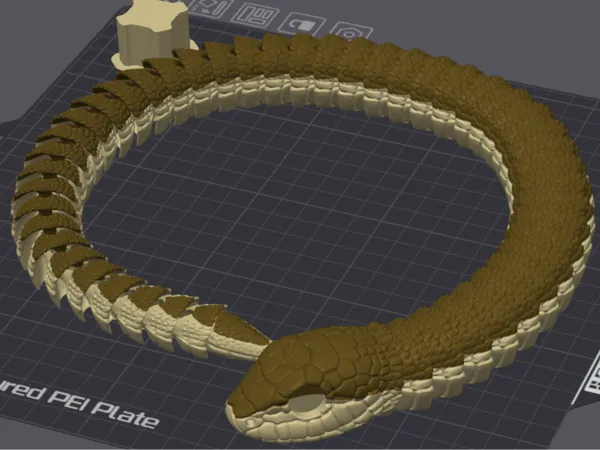
Task: Open plate settings via the gear icon
Action: coord(351,33)
